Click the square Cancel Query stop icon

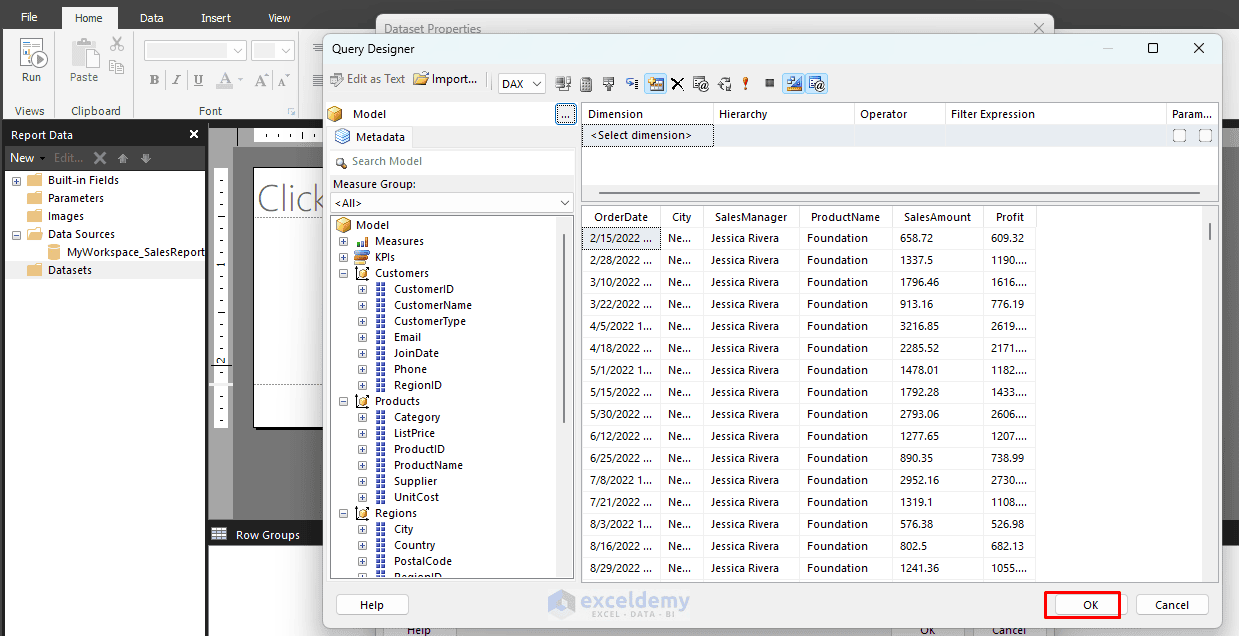pyautogui.click(x=769, y=84)
